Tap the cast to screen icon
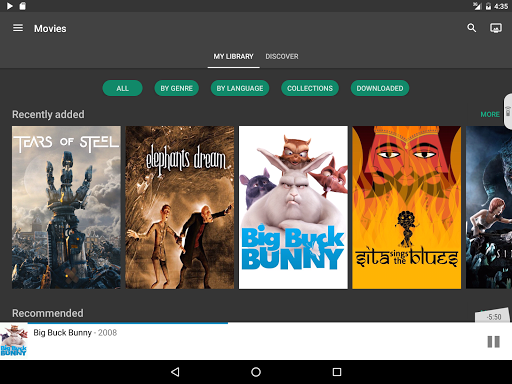This screenshot has width=512, height=384. coord(496,28)
